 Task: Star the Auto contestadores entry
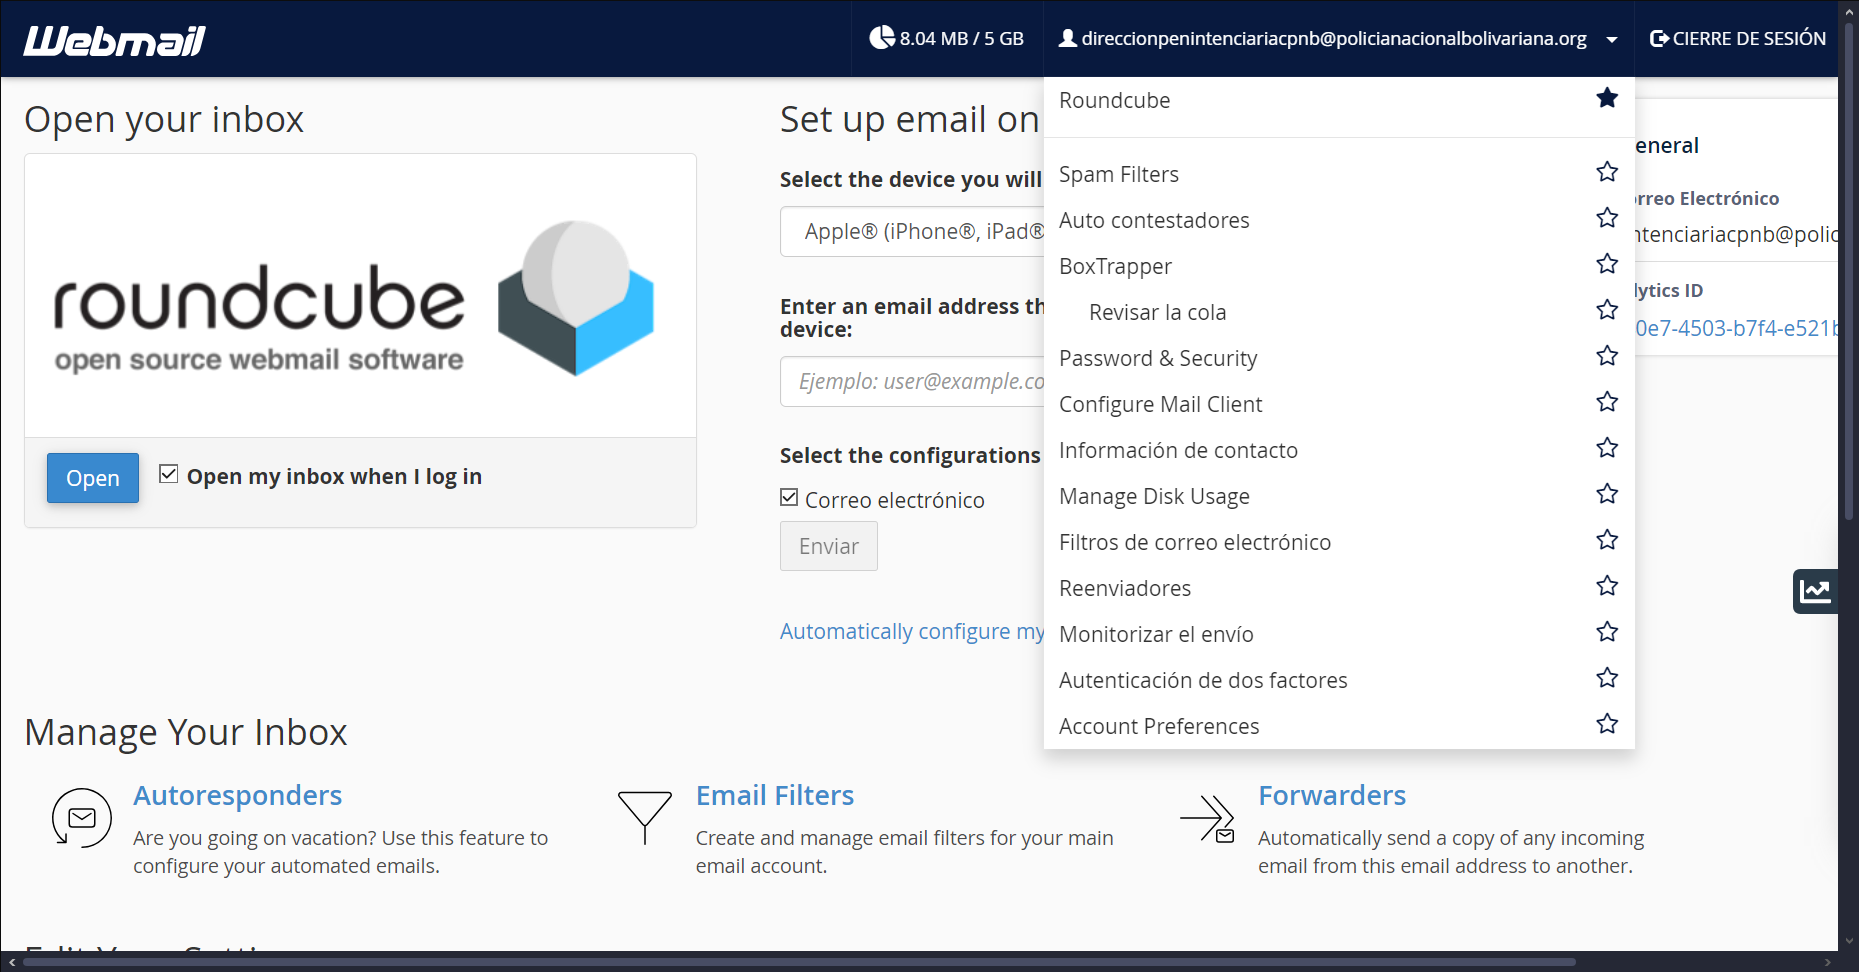pyautogui.click(x=1607, y=218)
